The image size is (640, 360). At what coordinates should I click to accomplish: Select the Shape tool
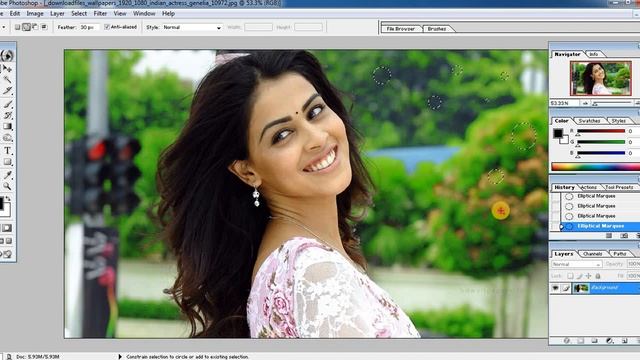click(x=7, y=162)
